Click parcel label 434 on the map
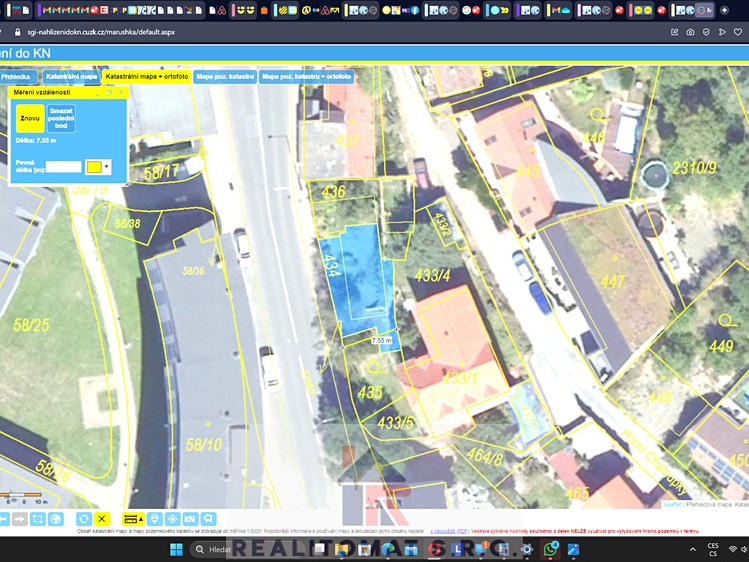This screenshot has height=562, width=749. coord(332,265)
